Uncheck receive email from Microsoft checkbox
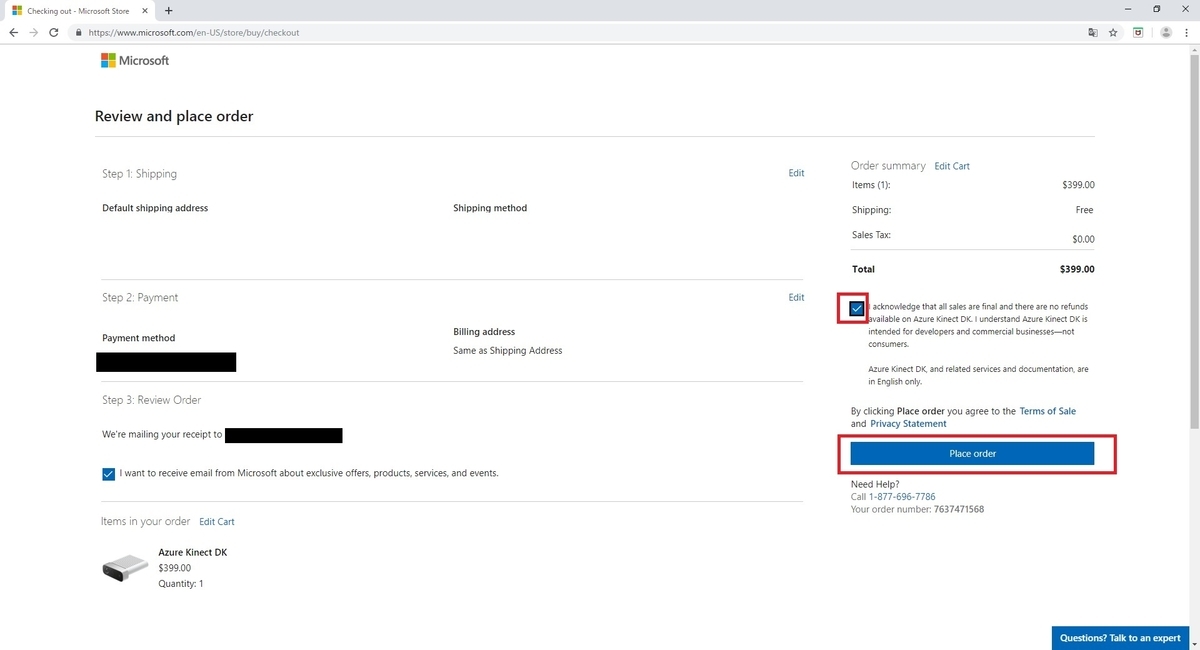 pyautogui.click(x=108, y=474)
